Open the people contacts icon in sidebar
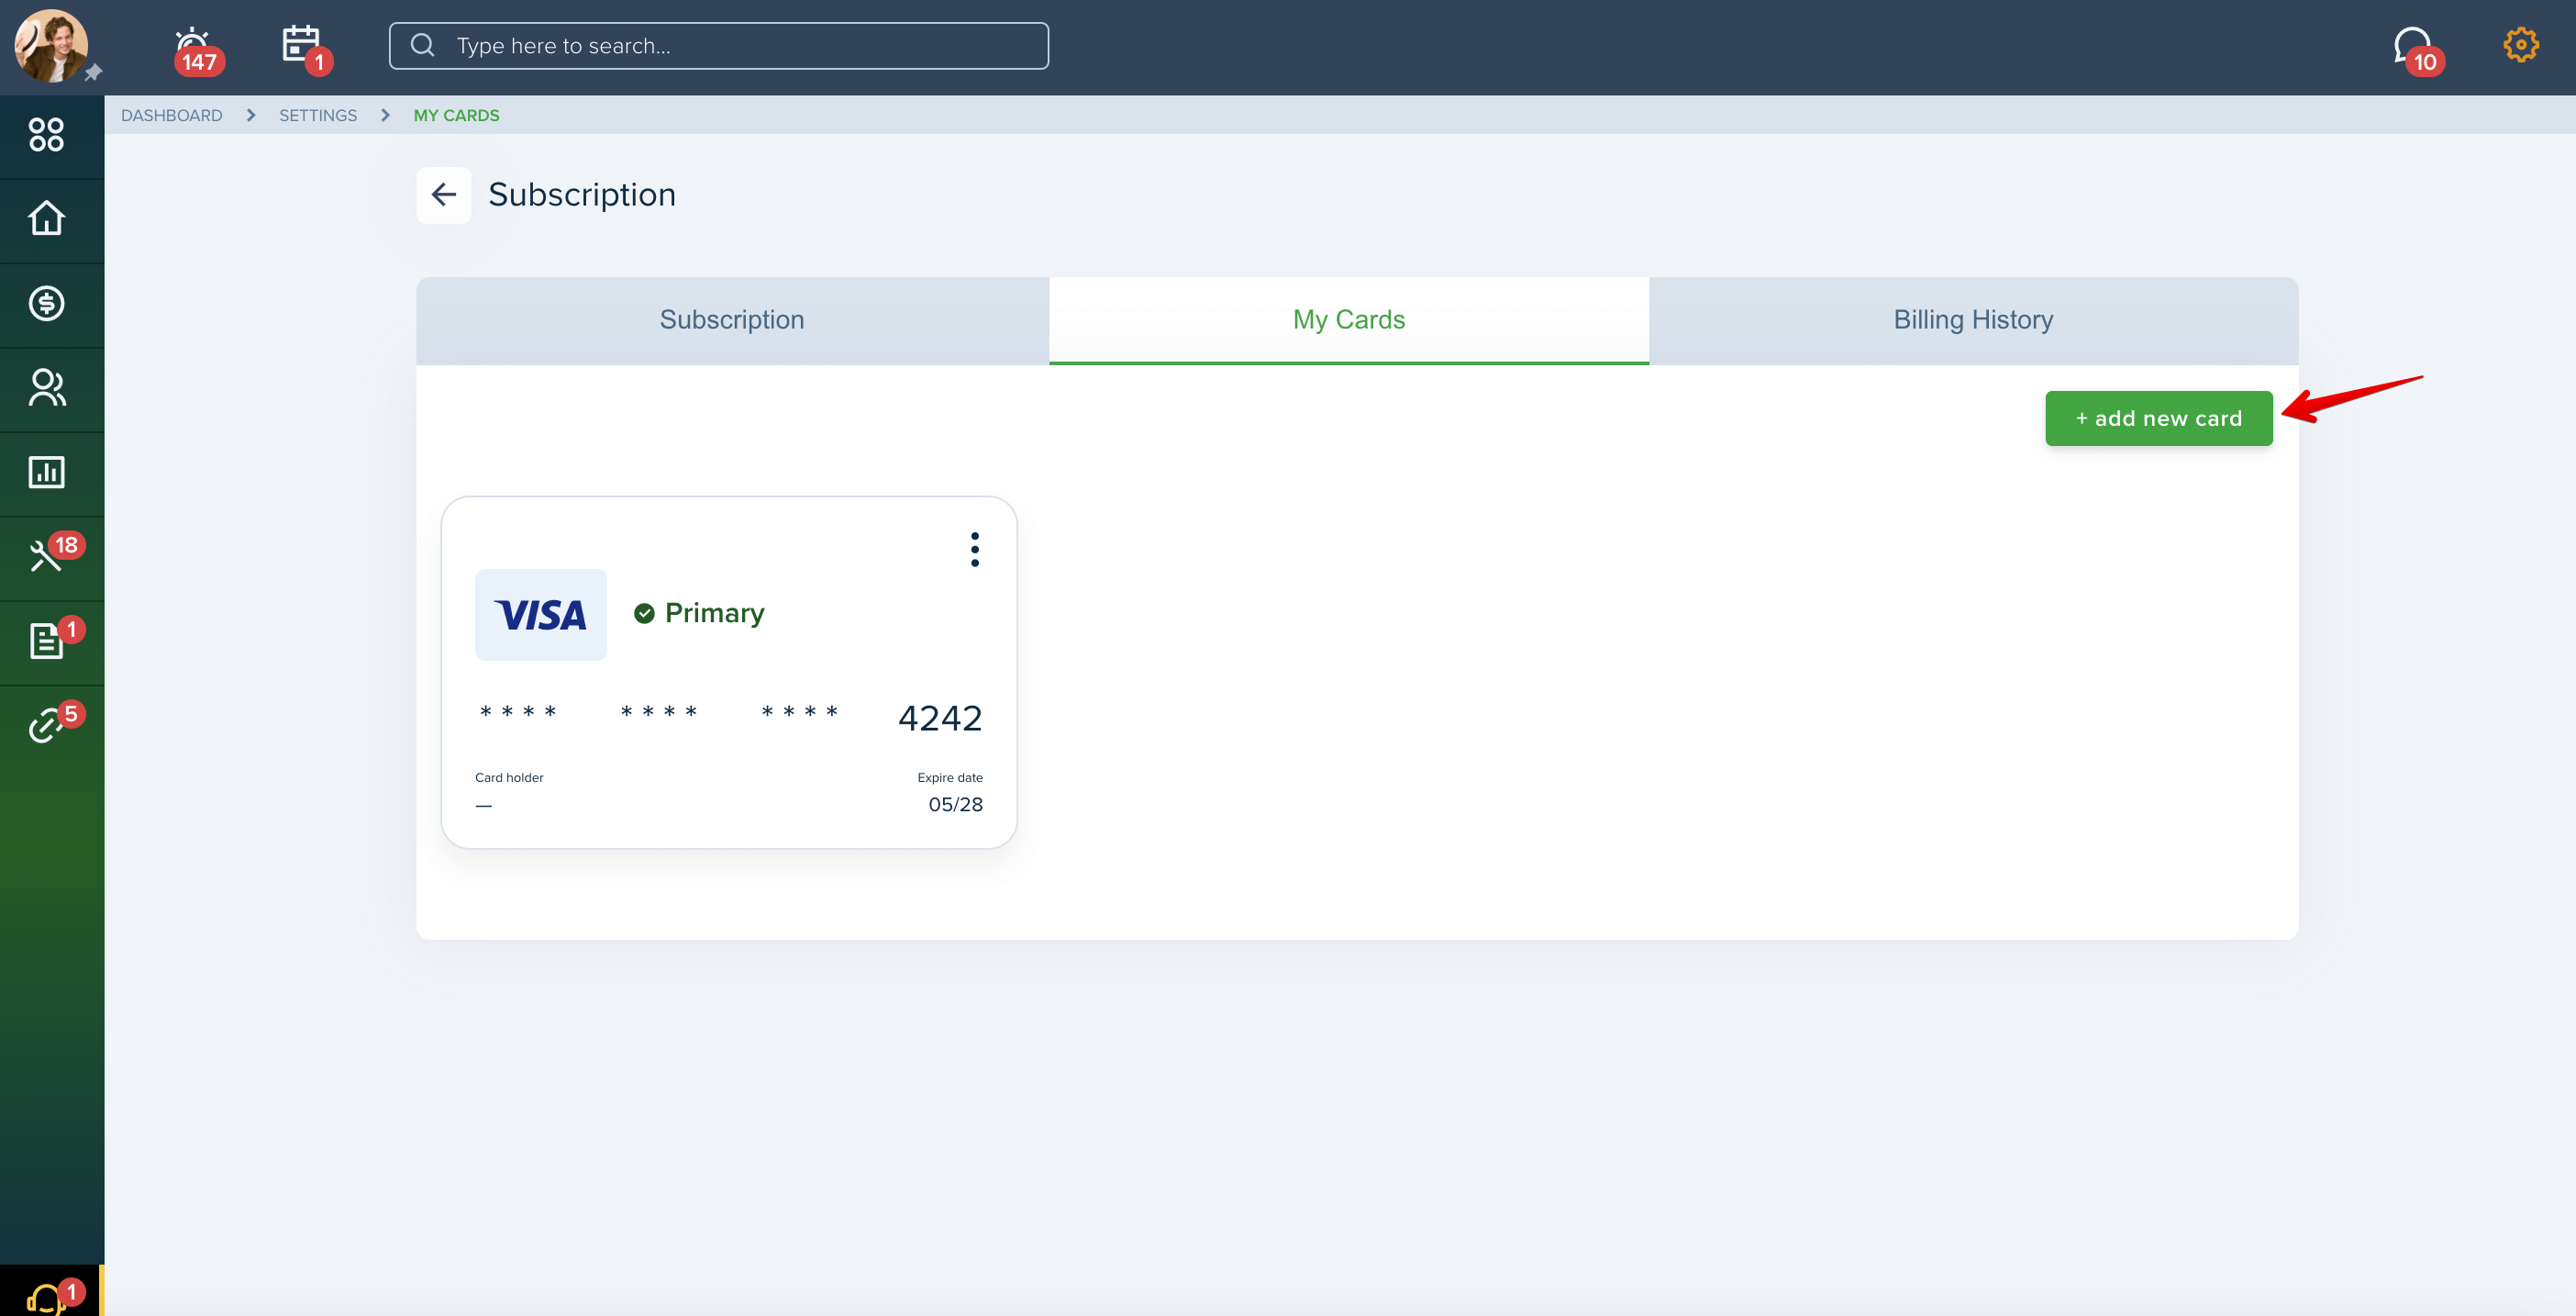Viewport: 2576px width, 1316px height. click(x=47, y=388)
